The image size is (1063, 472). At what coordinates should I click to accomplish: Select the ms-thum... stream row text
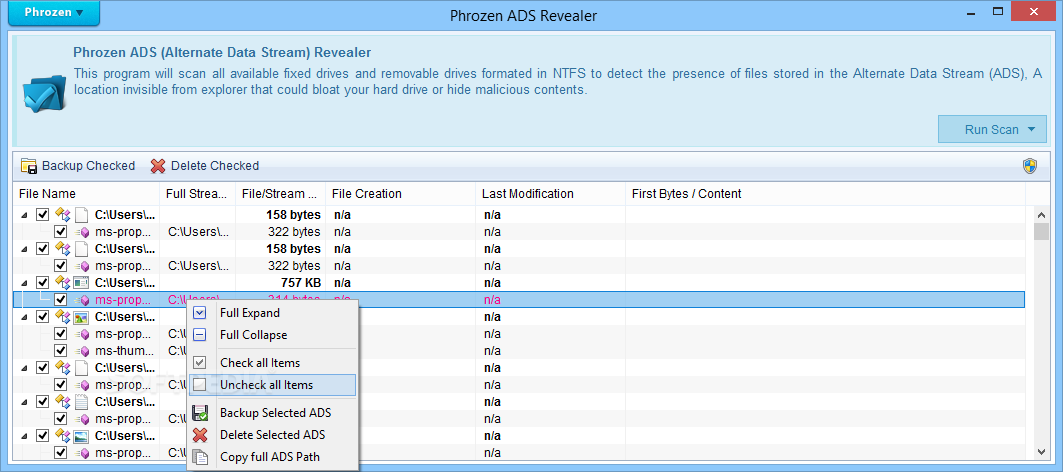click(x=123, y=351)
